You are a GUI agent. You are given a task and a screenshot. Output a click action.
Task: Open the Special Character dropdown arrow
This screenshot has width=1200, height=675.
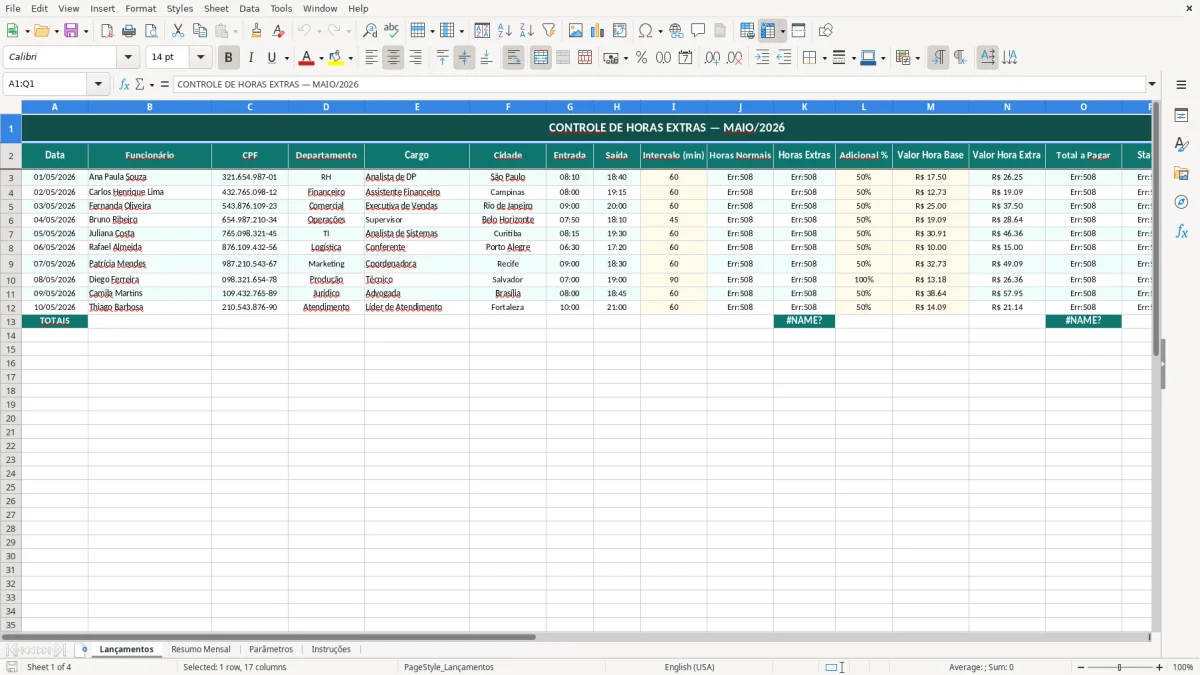[x=660, y=31]
